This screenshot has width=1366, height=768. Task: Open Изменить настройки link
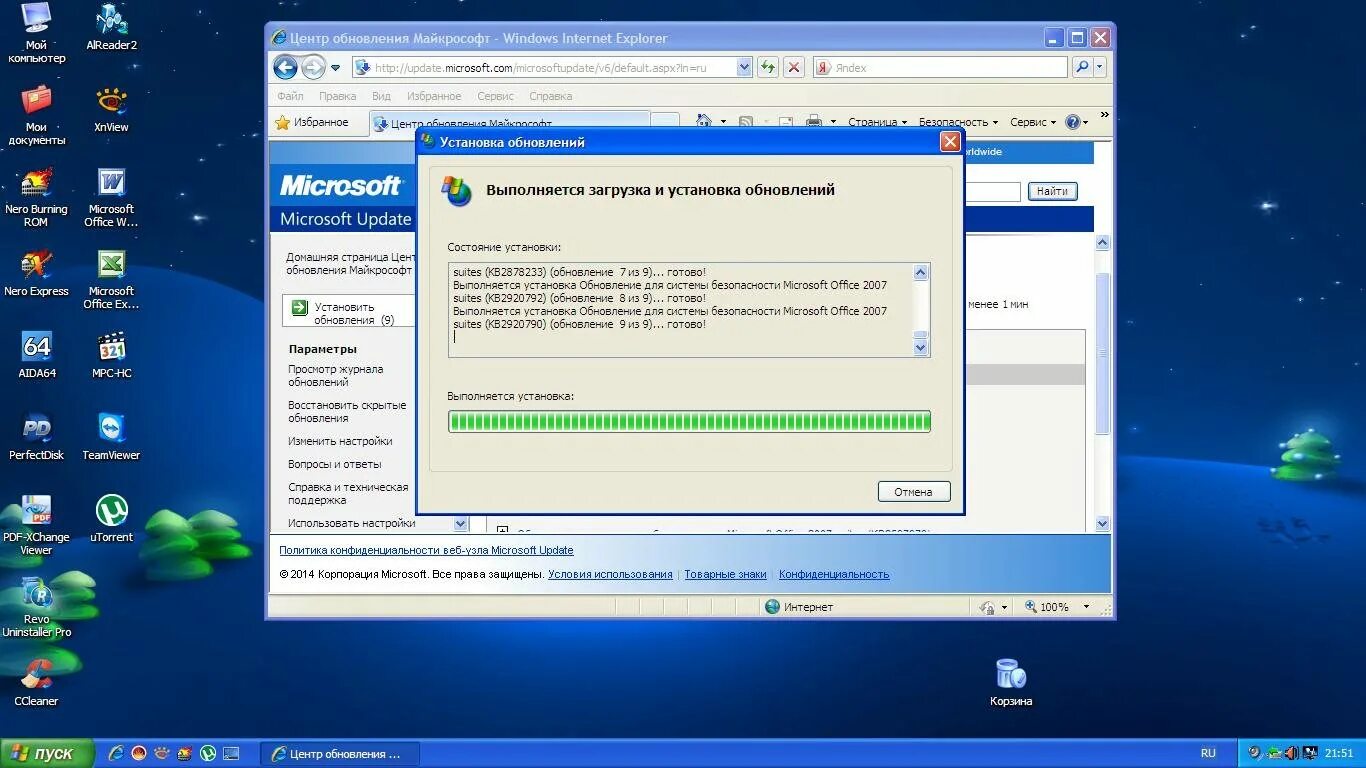click(x=340, y=441)
